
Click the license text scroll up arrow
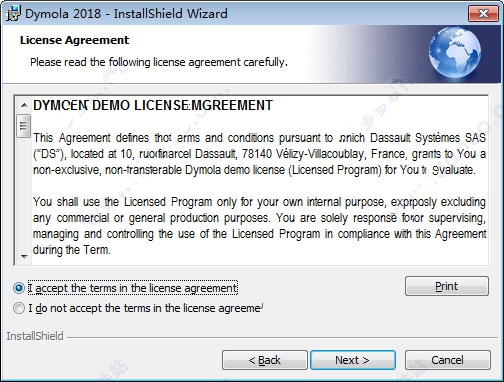point(24,106)
